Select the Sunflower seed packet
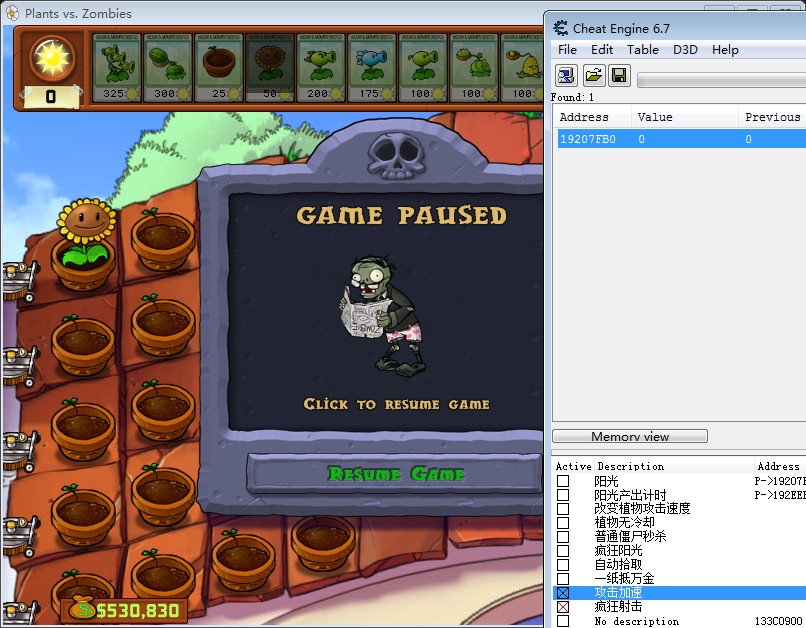 coord(269,67)
